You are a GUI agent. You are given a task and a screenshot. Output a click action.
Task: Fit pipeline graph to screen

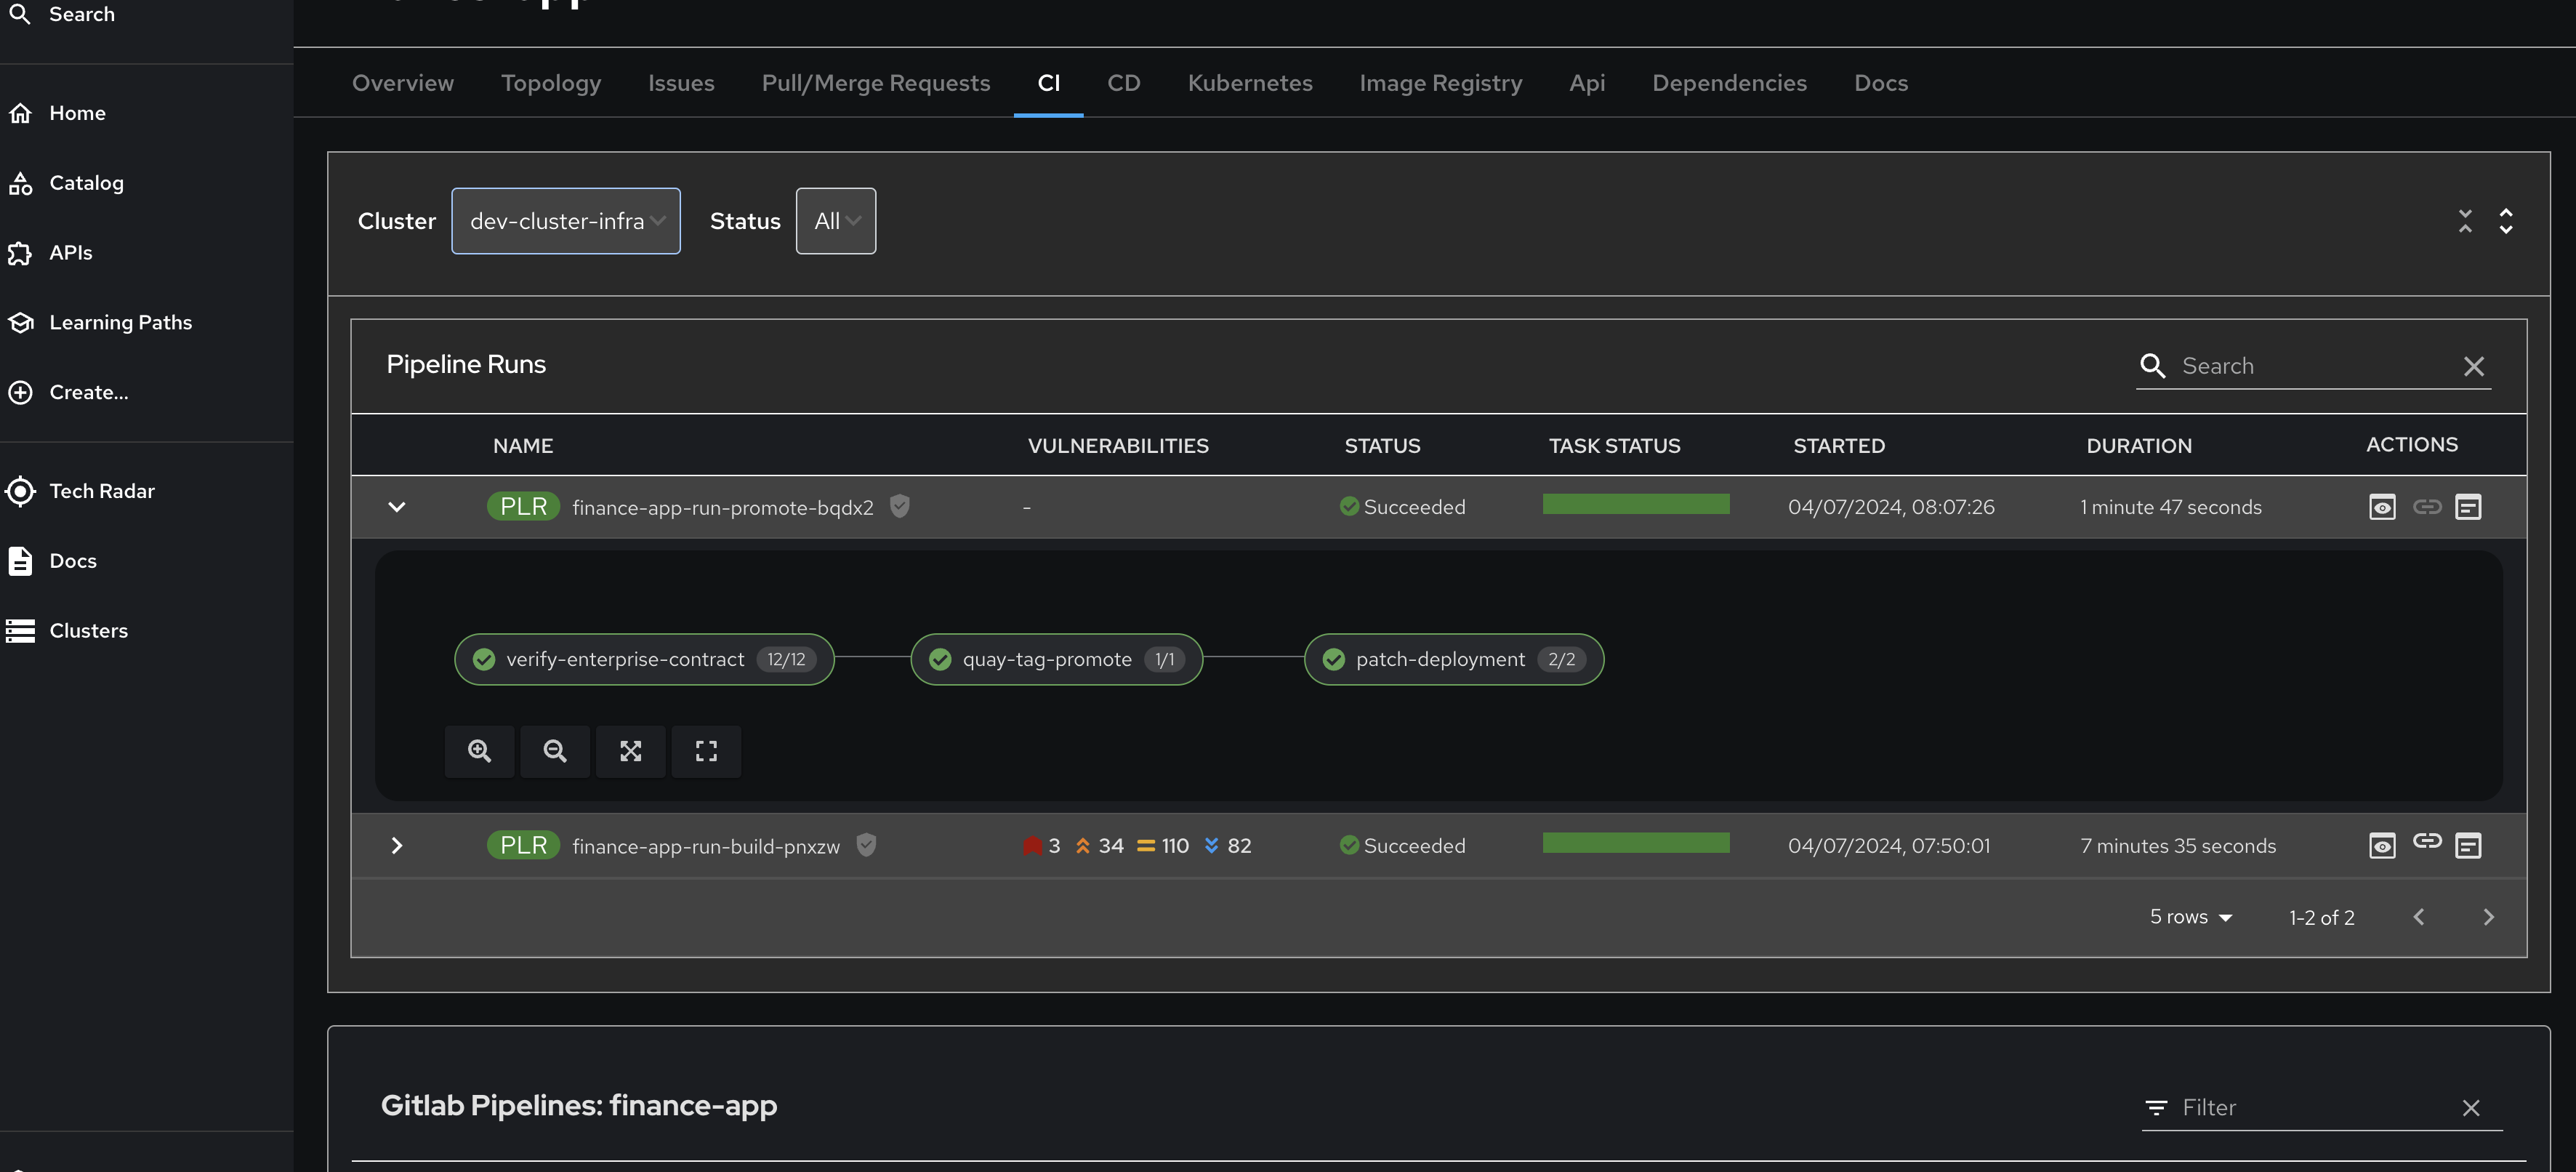click(x=630, y=751)
